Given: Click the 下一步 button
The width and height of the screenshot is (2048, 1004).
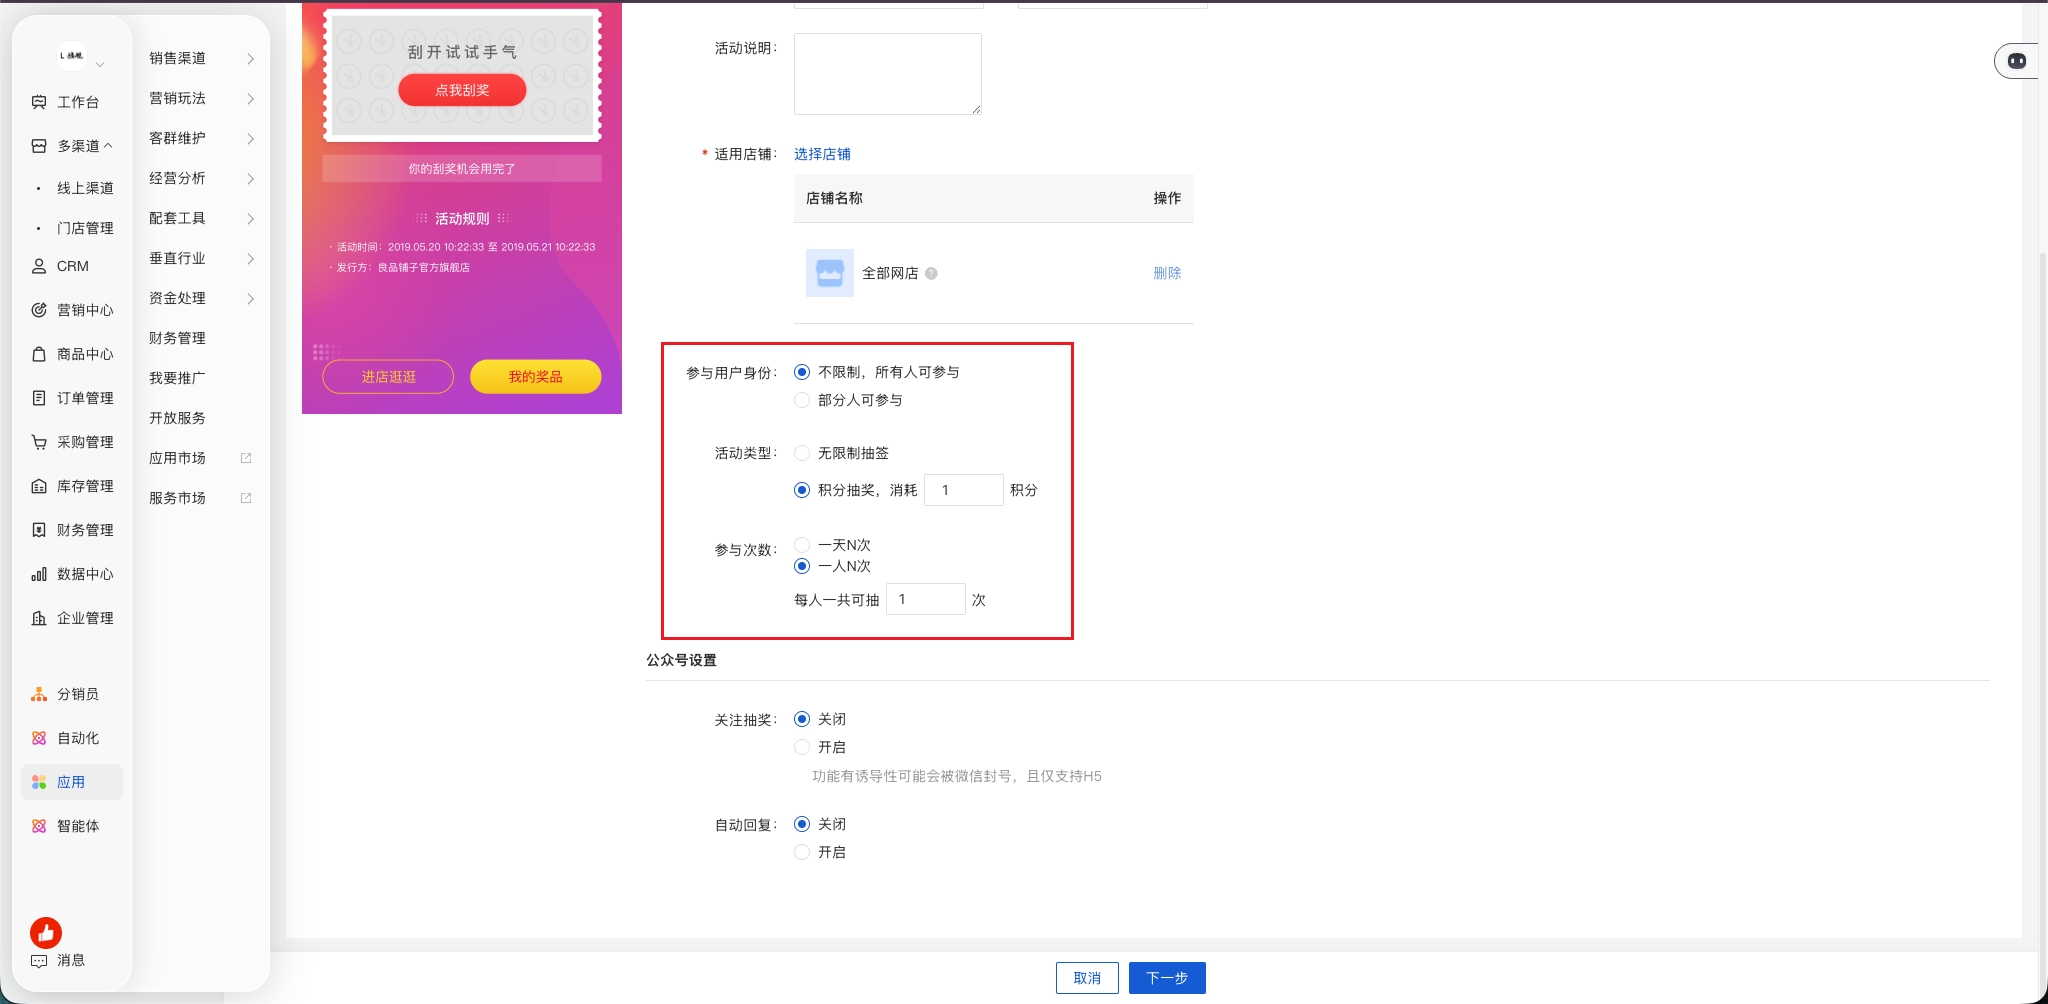Looking at the screenshot, I should (x=1167, y=978).
